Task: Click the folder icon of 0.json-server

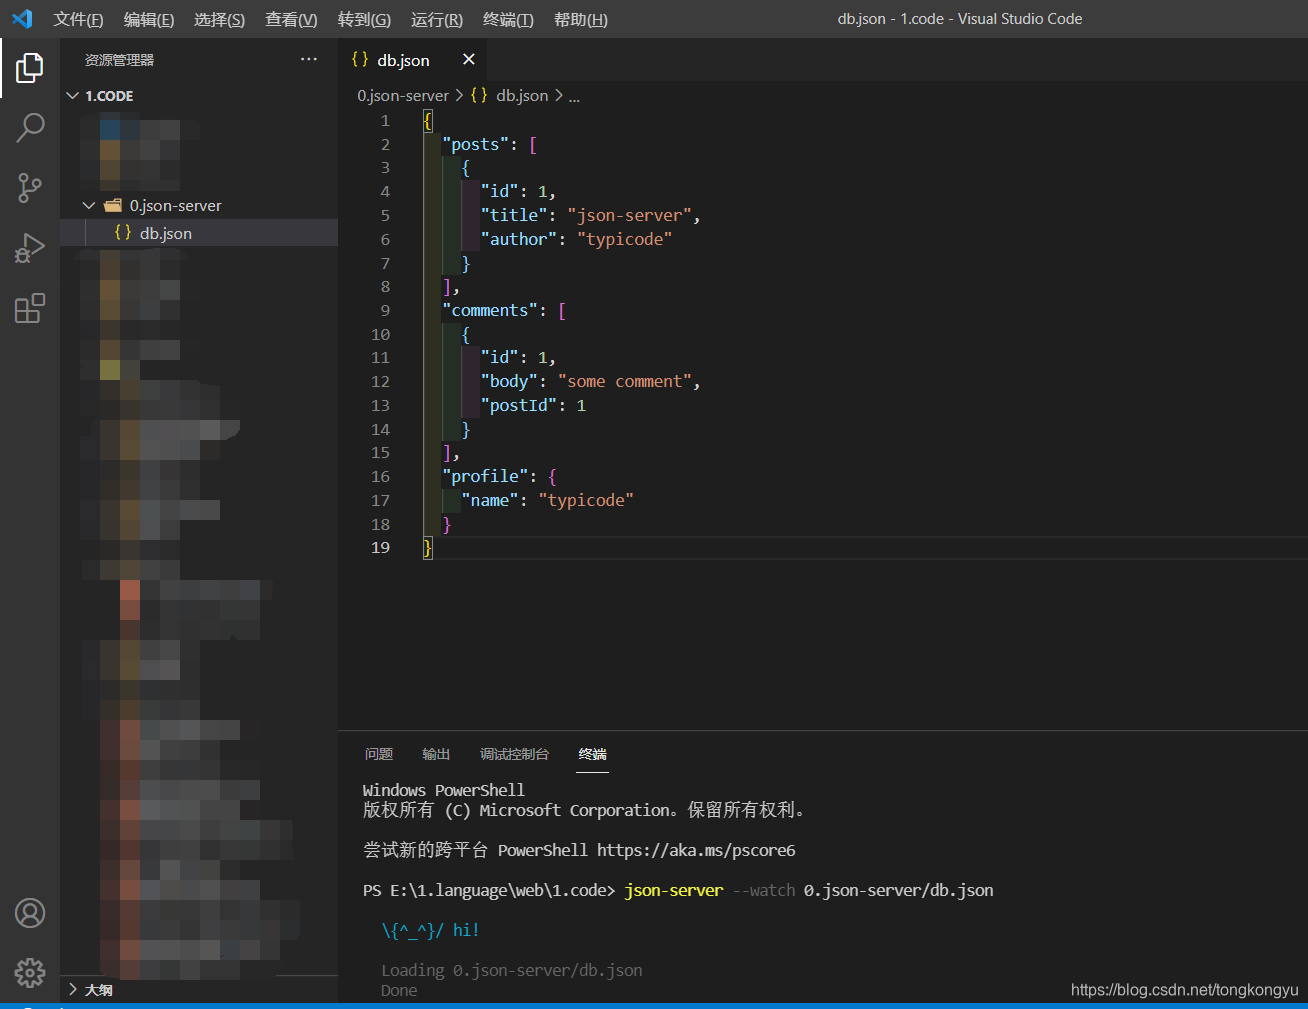Action: click(113, 205)
